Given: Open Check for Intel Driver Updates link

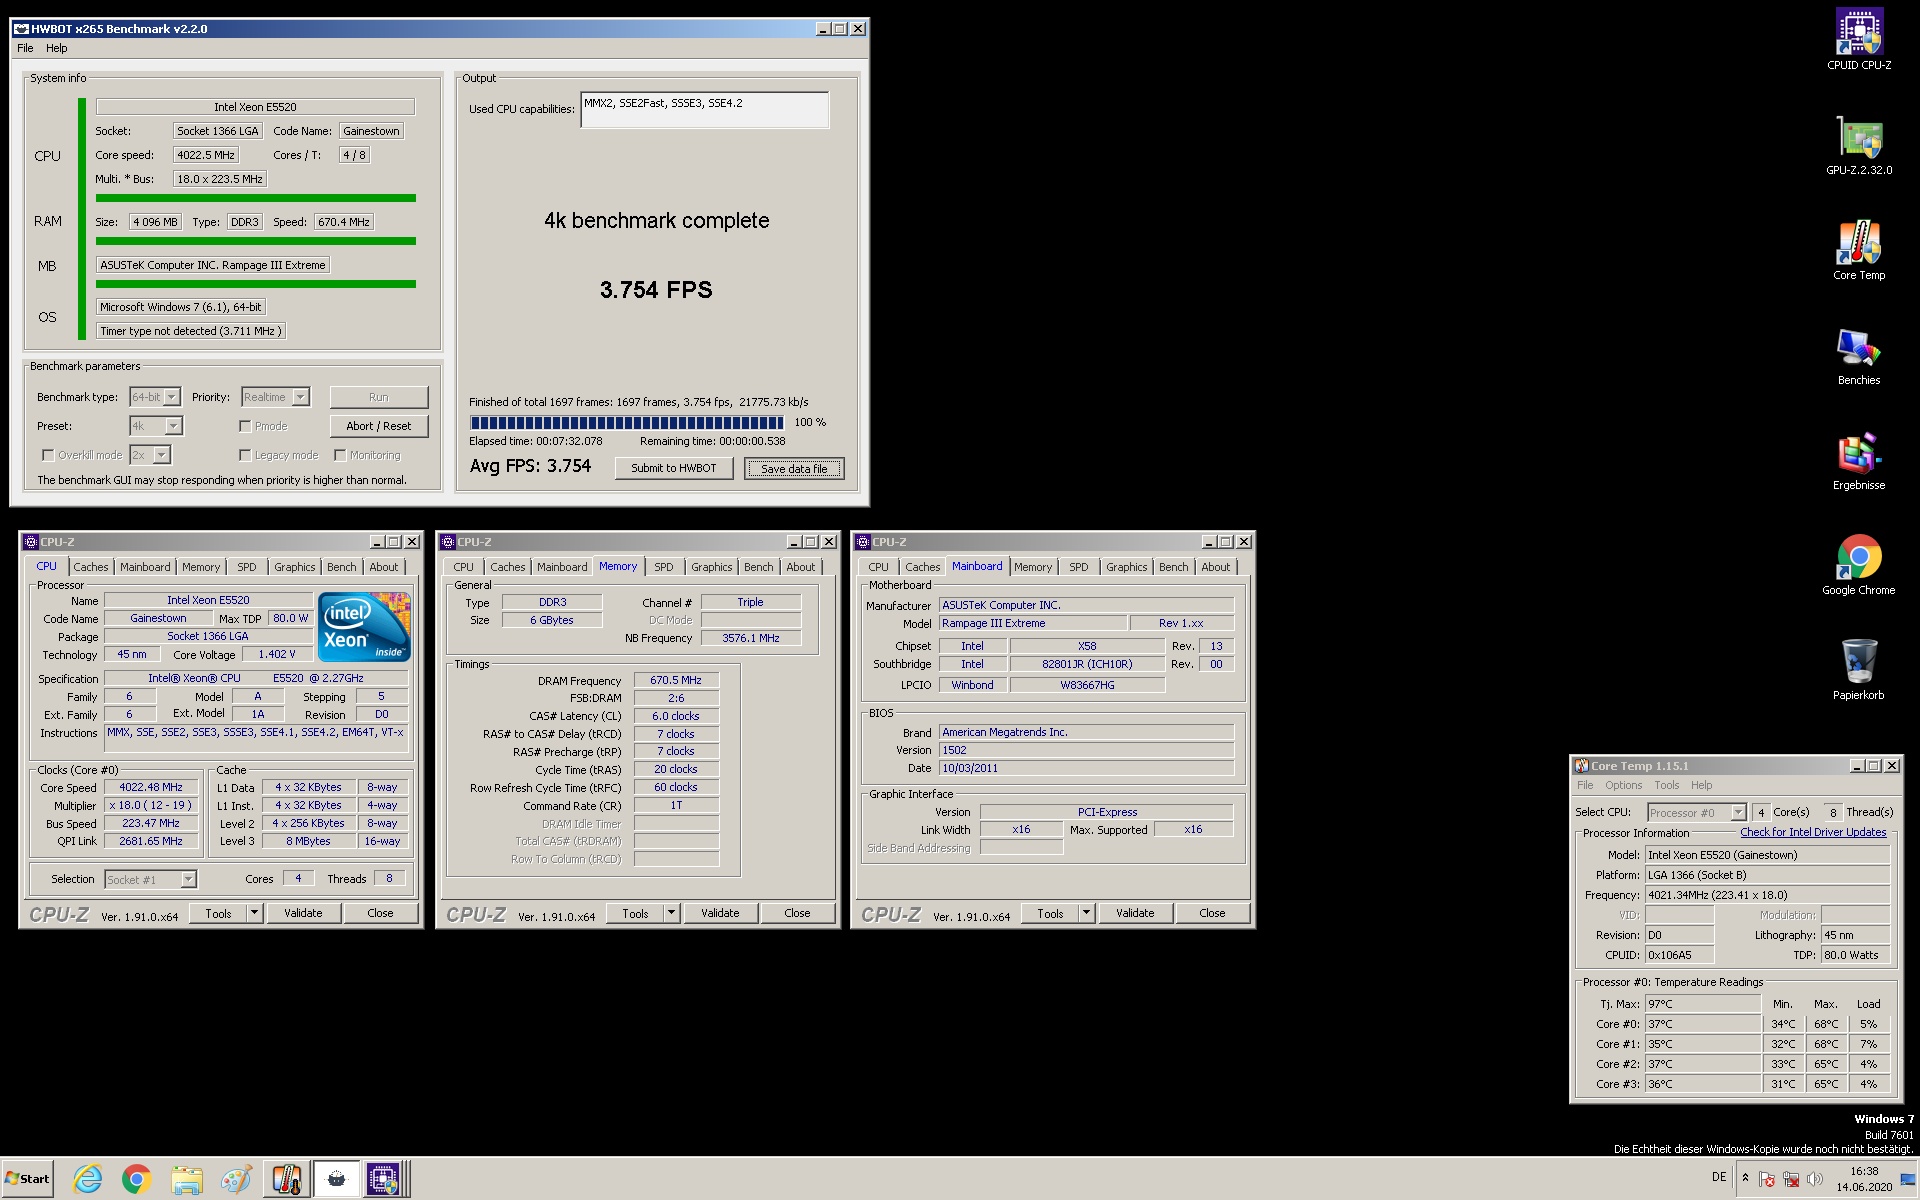Looking at the screenshot, I should point(1813,832).
